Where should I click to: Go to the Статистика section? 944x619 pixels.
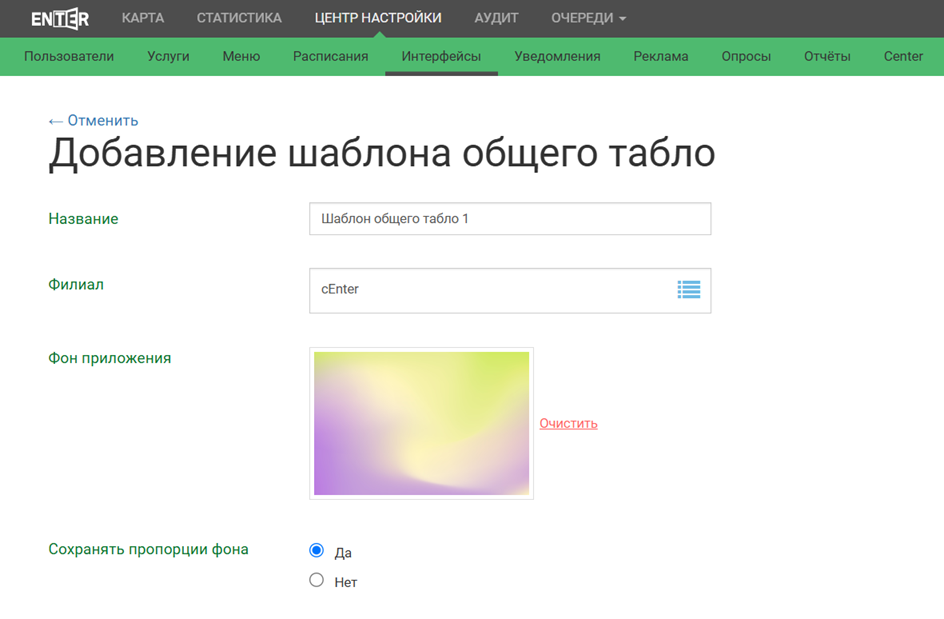tap(239, 18)
